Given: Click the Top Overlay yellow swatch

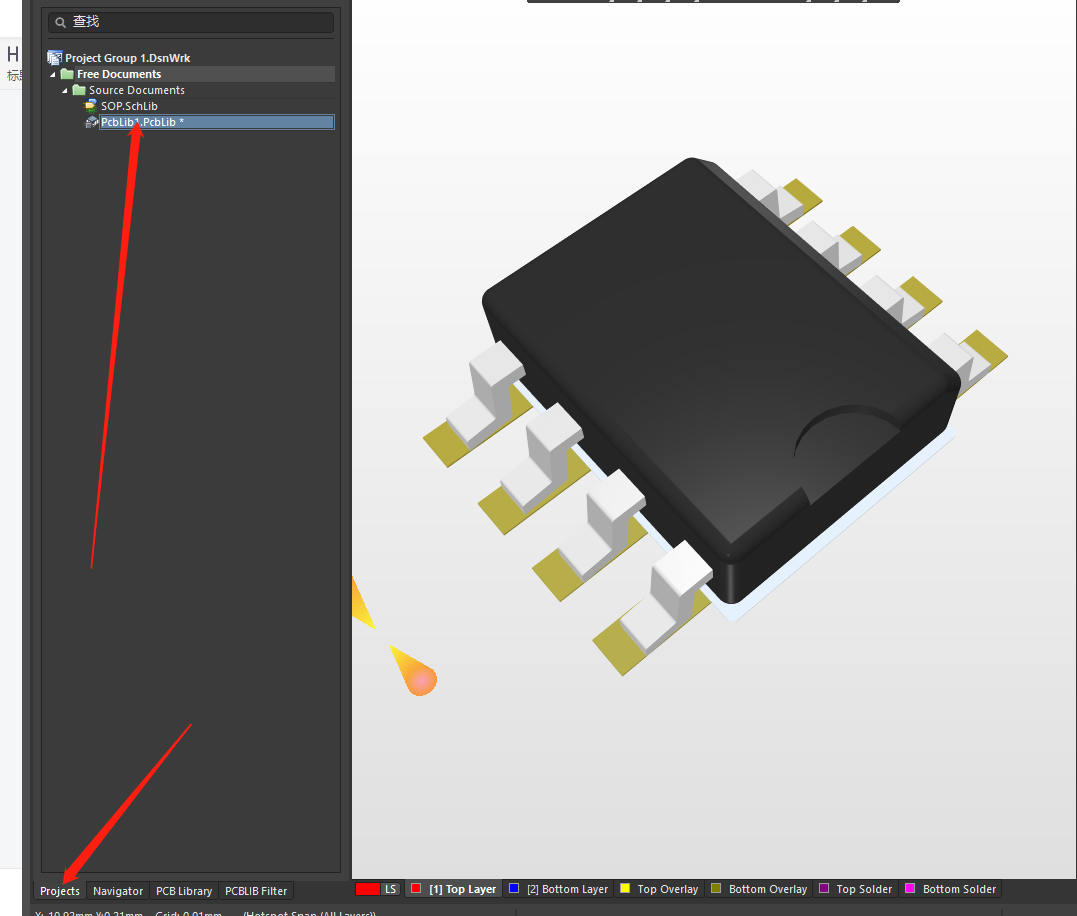Looking at the screenshot, I should click(x=625, y=889).
